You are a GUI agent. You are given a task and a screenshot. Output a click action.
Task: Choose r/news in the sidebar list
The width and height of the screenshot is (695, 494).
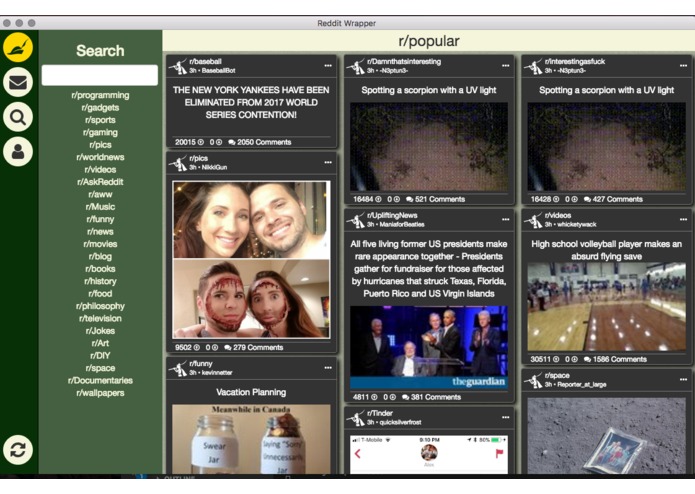click(x=100, y=232)
